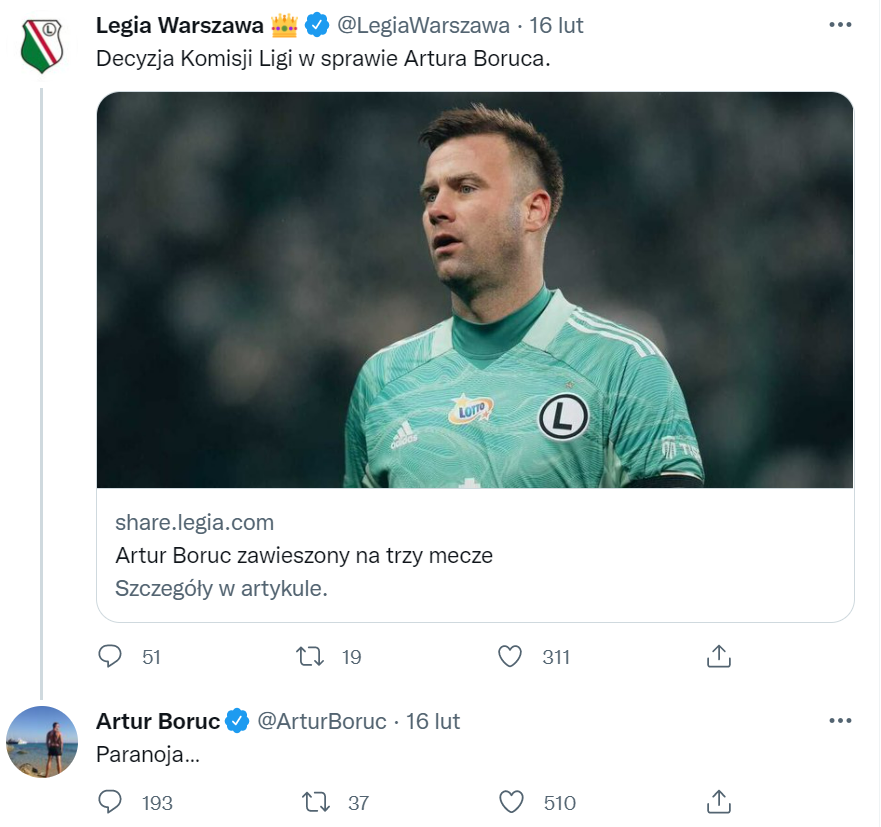Like Artur Boruc's Paranoja tweet
Image resolution: width=881 pixels, height=827 pixels.
click(x=511, y=802)
